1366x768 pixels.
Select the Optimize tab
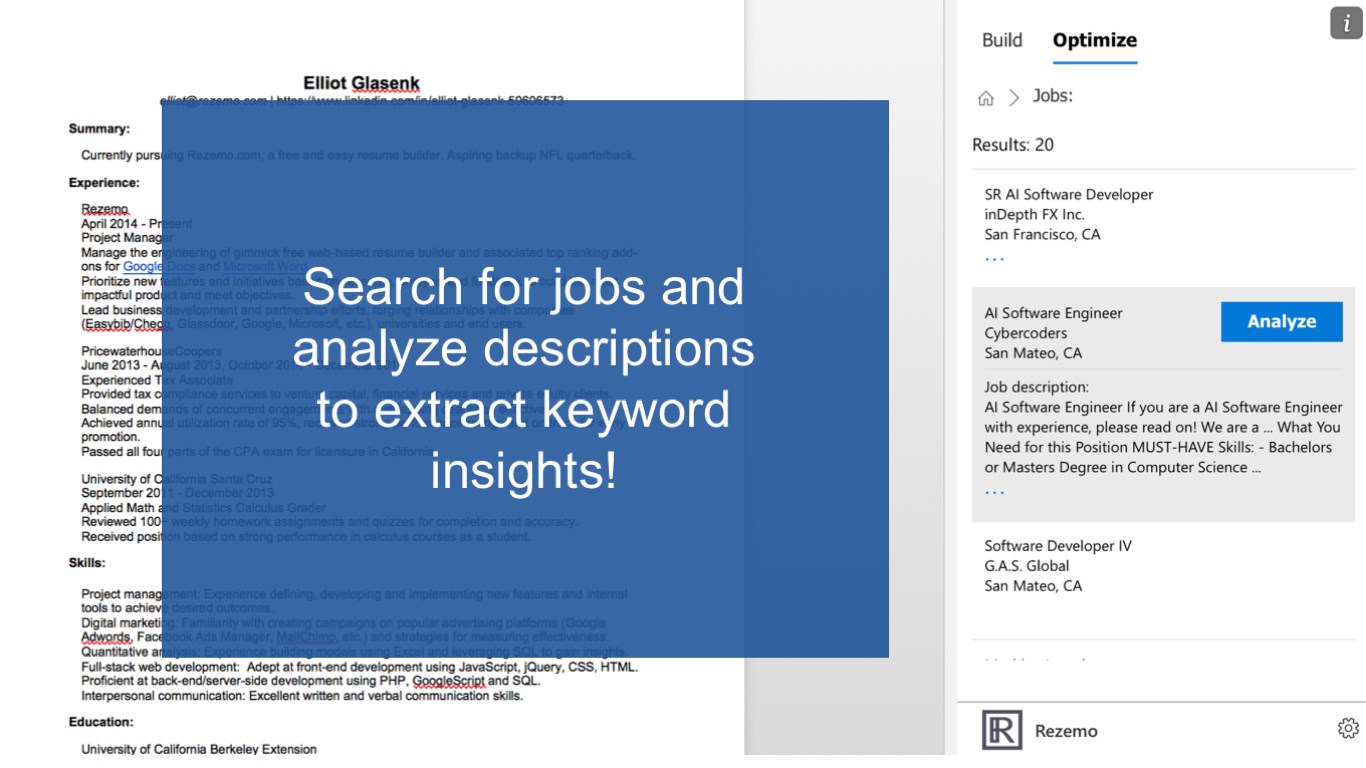[x=1095, y=40]
